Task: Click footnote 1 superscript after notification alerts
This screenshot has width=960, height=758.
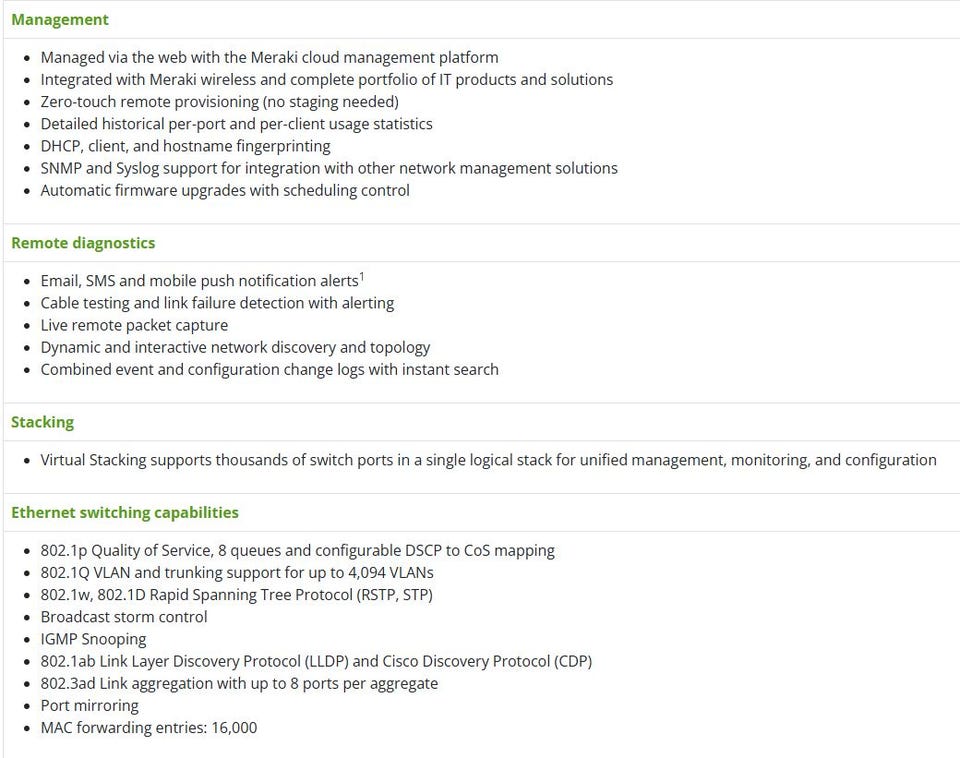Action: [x=361, y=277]
